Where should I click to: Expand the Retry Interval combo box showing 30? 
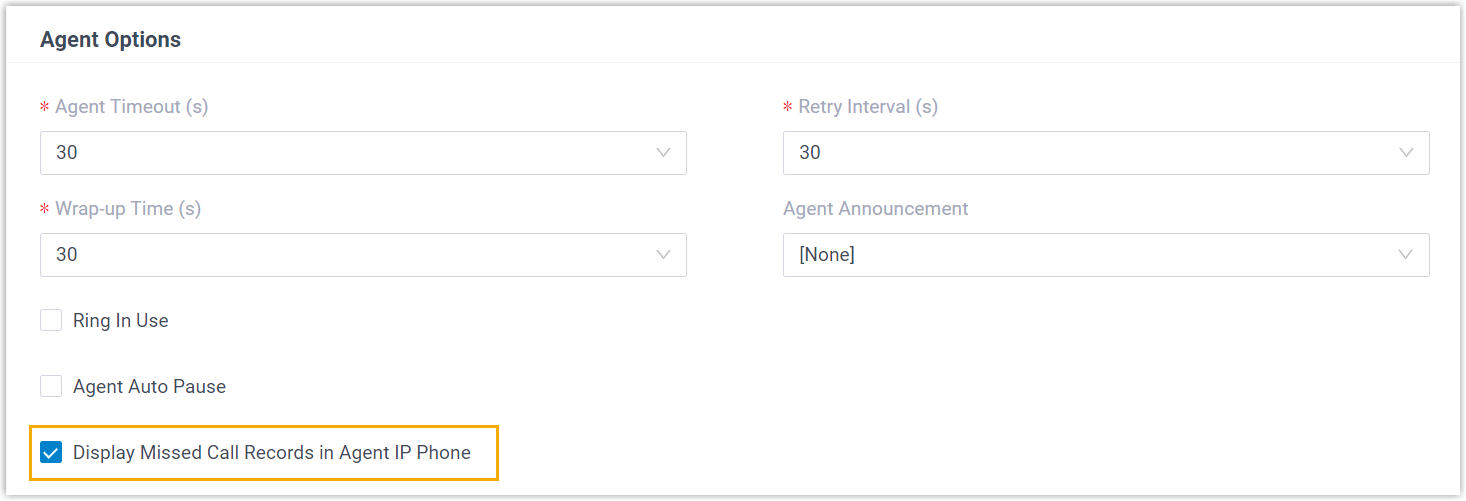click(1090, 153)
